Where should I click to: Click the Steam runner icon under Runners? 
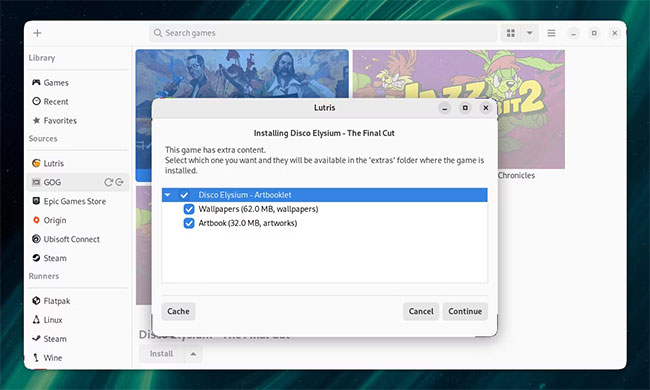[36, 338]
